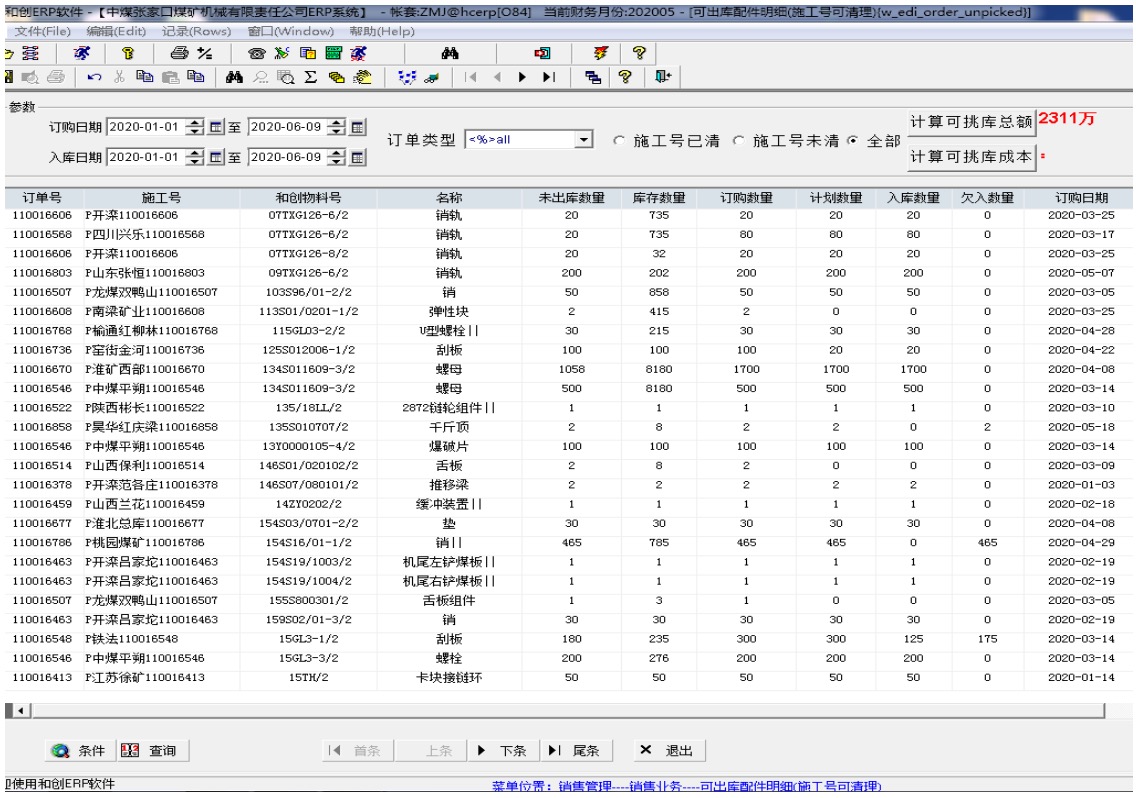
Task: Click the red door exit icon in top toolbar
Action: pos(542,53)
